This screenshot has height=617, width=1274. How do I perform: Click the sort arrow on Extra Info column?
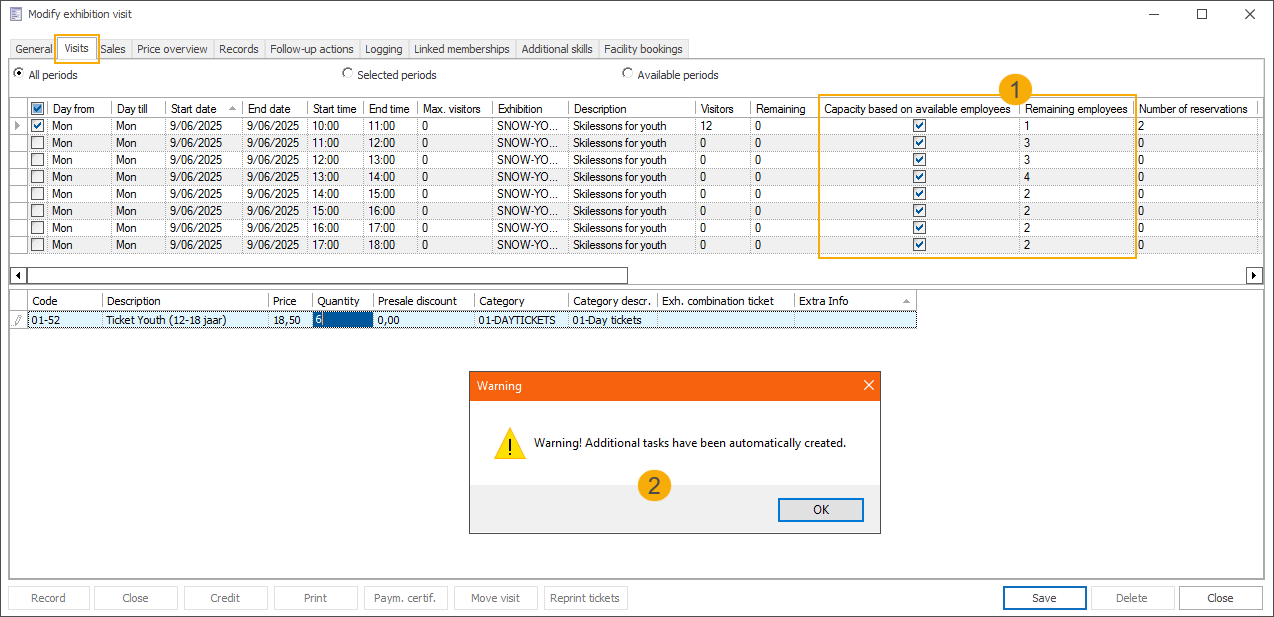[x=906, y=300]
